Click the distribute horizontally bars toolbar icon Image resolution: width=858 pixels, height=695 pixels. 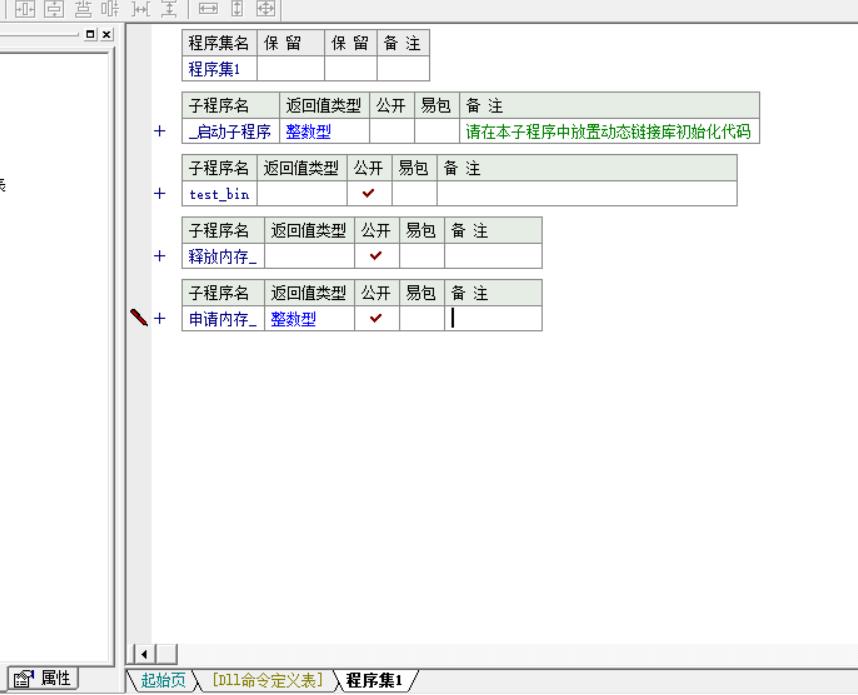pos(111,8)
